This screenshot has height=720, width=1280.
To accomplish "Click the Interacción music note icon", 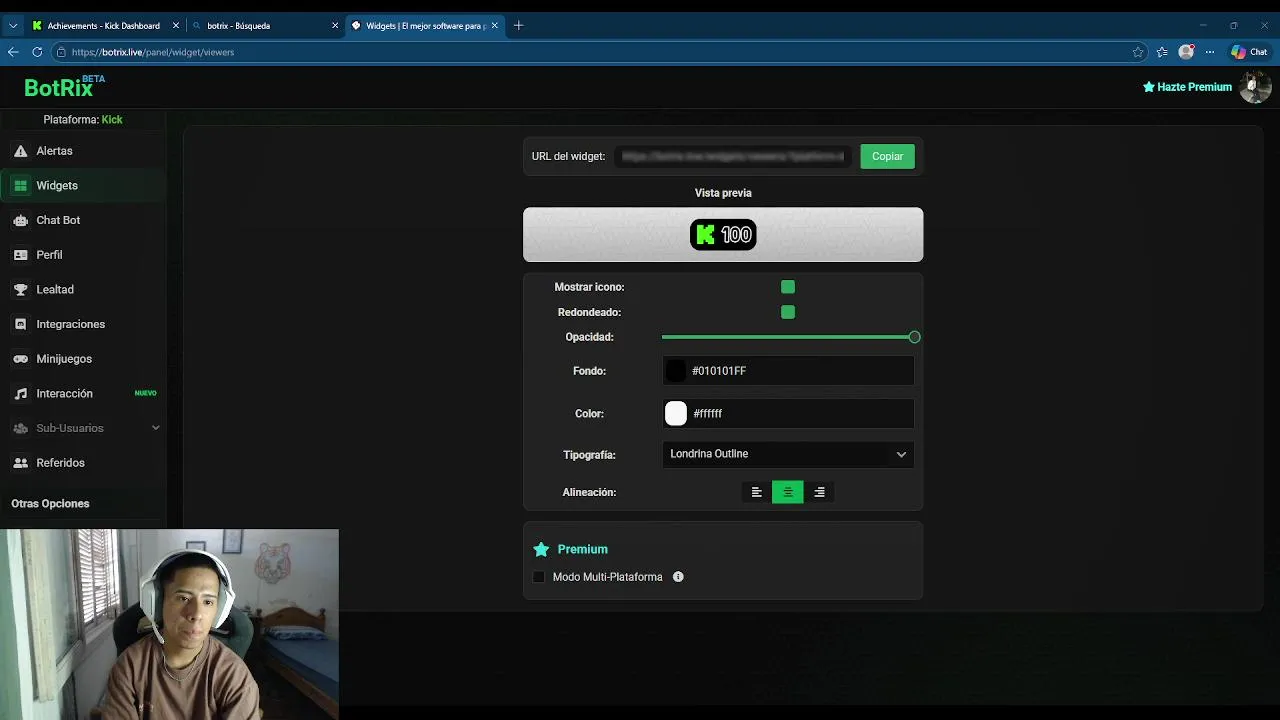I will [x=20, y=394].
